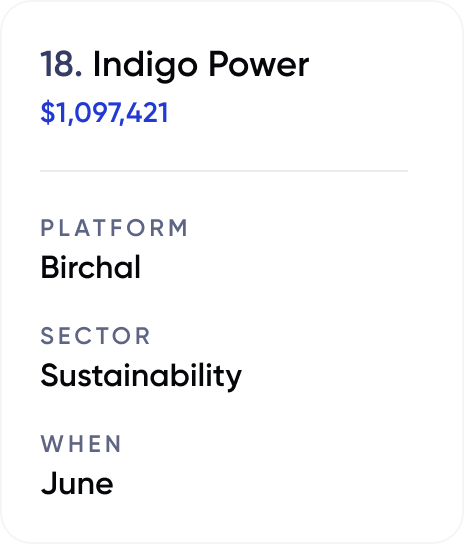Image resolution: width=464 pixels, height=544 pixels.
Task: Click the digits 421 in the amount
Action: 147,112
